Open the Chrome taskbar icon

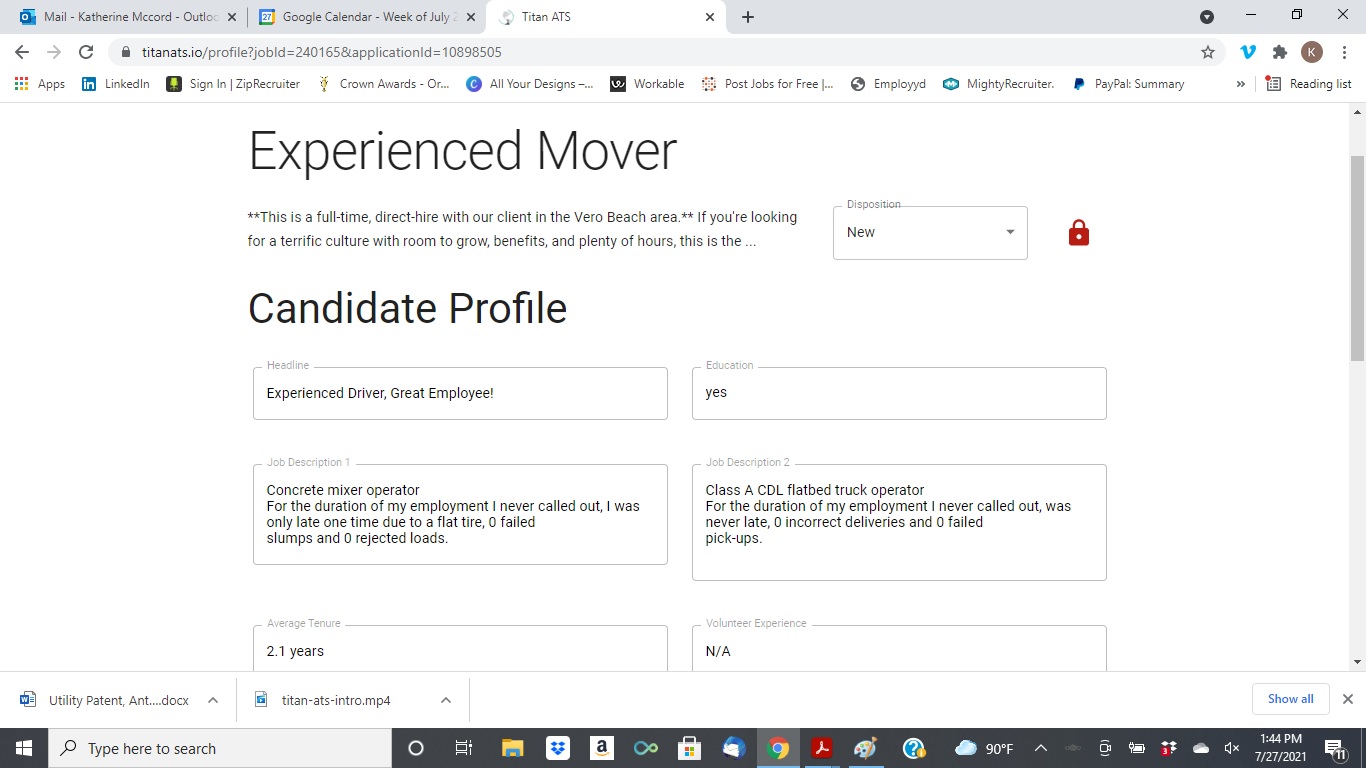pyautogui.click(x=778, y=748)
